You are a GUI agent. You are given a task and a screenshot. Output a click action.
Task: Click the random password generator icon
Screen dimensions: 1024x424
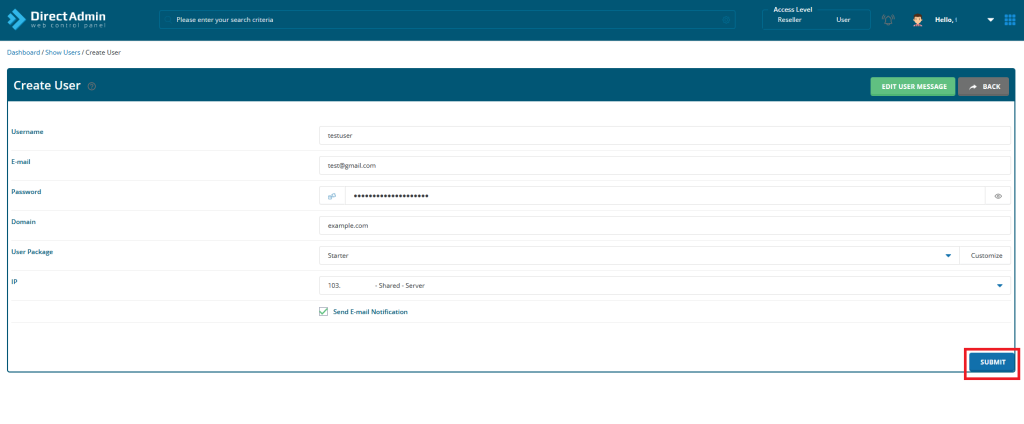click(332, 196)
